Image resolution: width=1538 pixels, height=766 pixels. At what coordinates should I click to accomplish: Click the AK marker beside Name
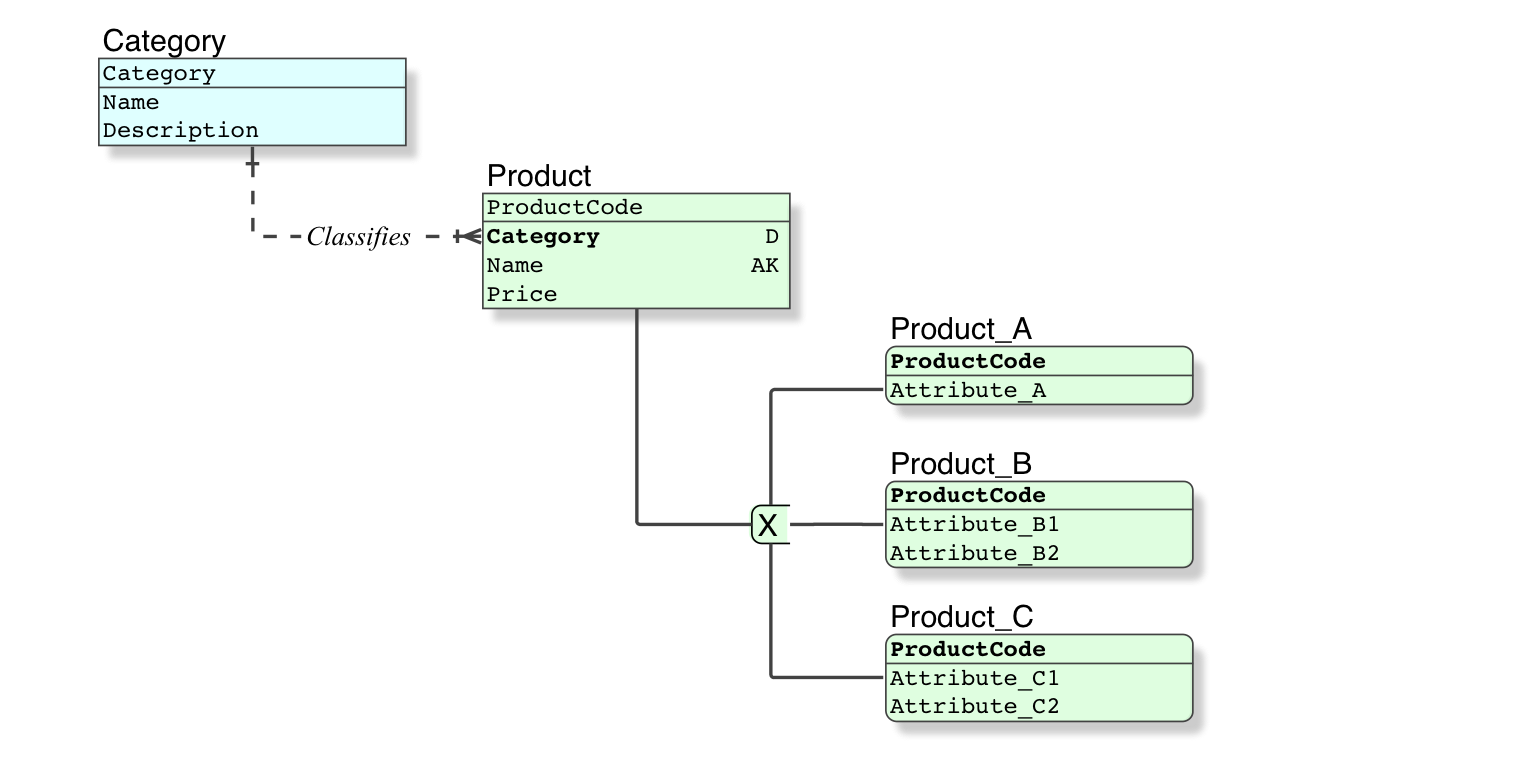coord(764,265)
